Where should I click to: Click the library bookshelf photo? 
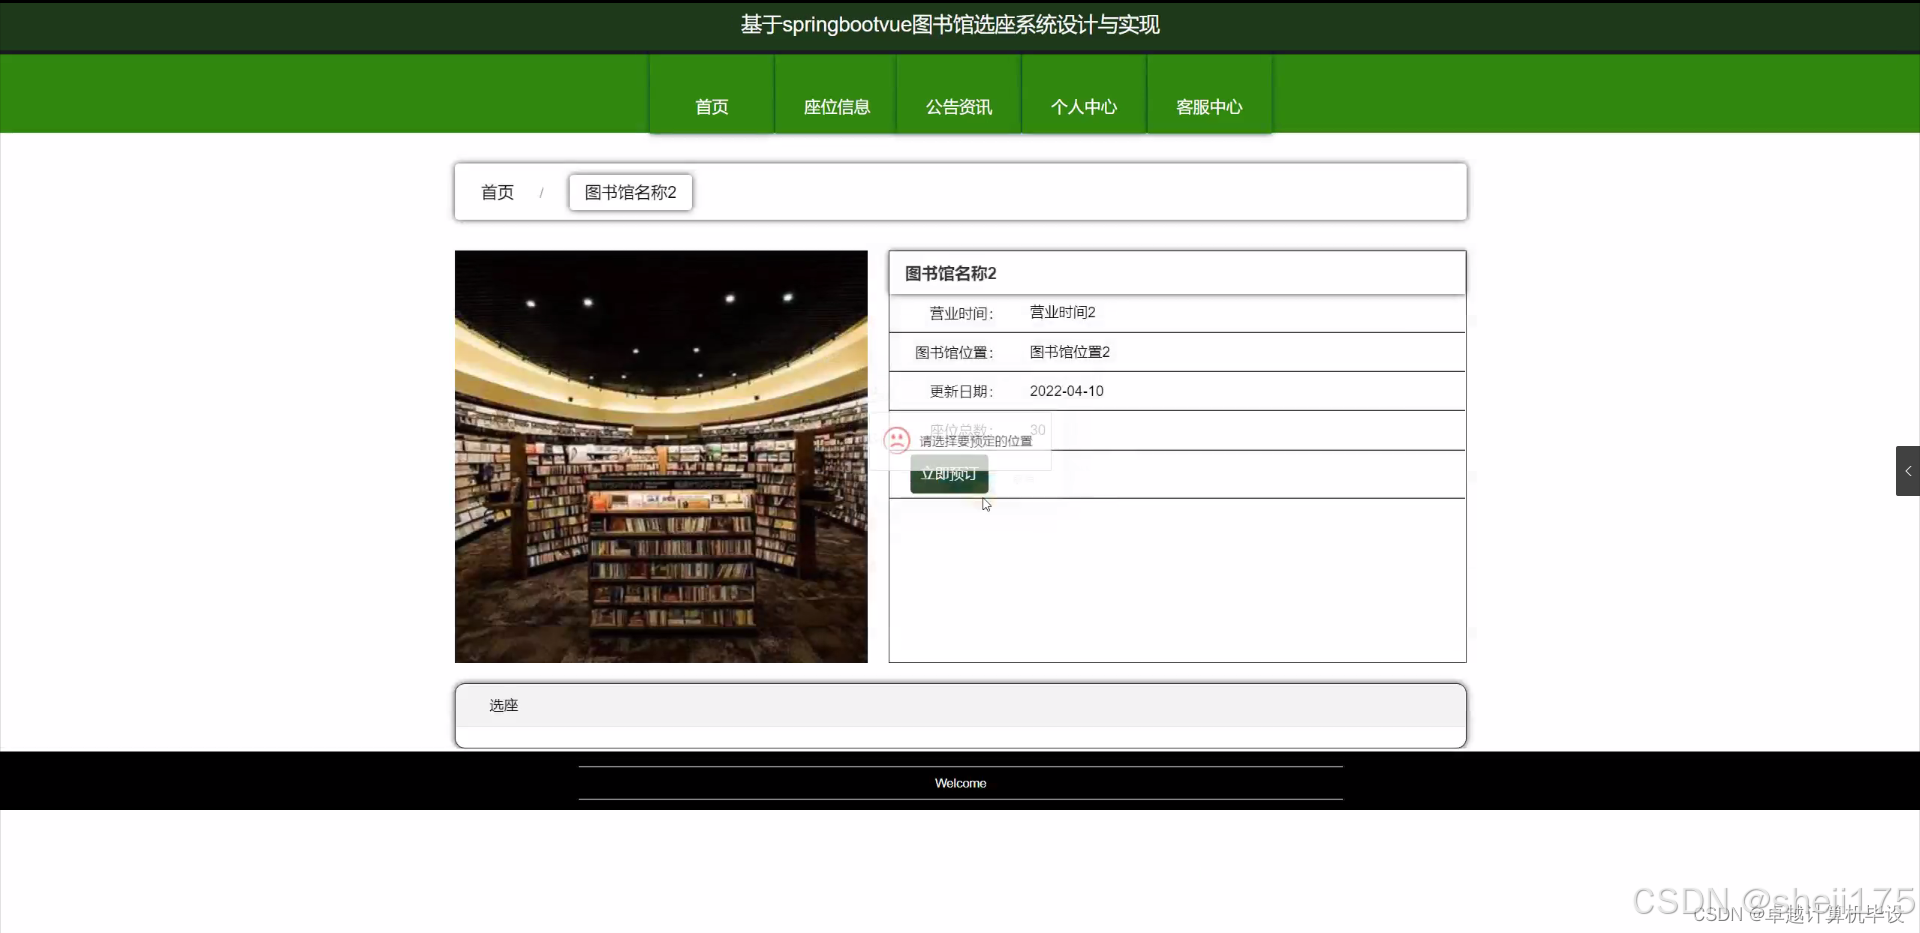tap(661, 456)
